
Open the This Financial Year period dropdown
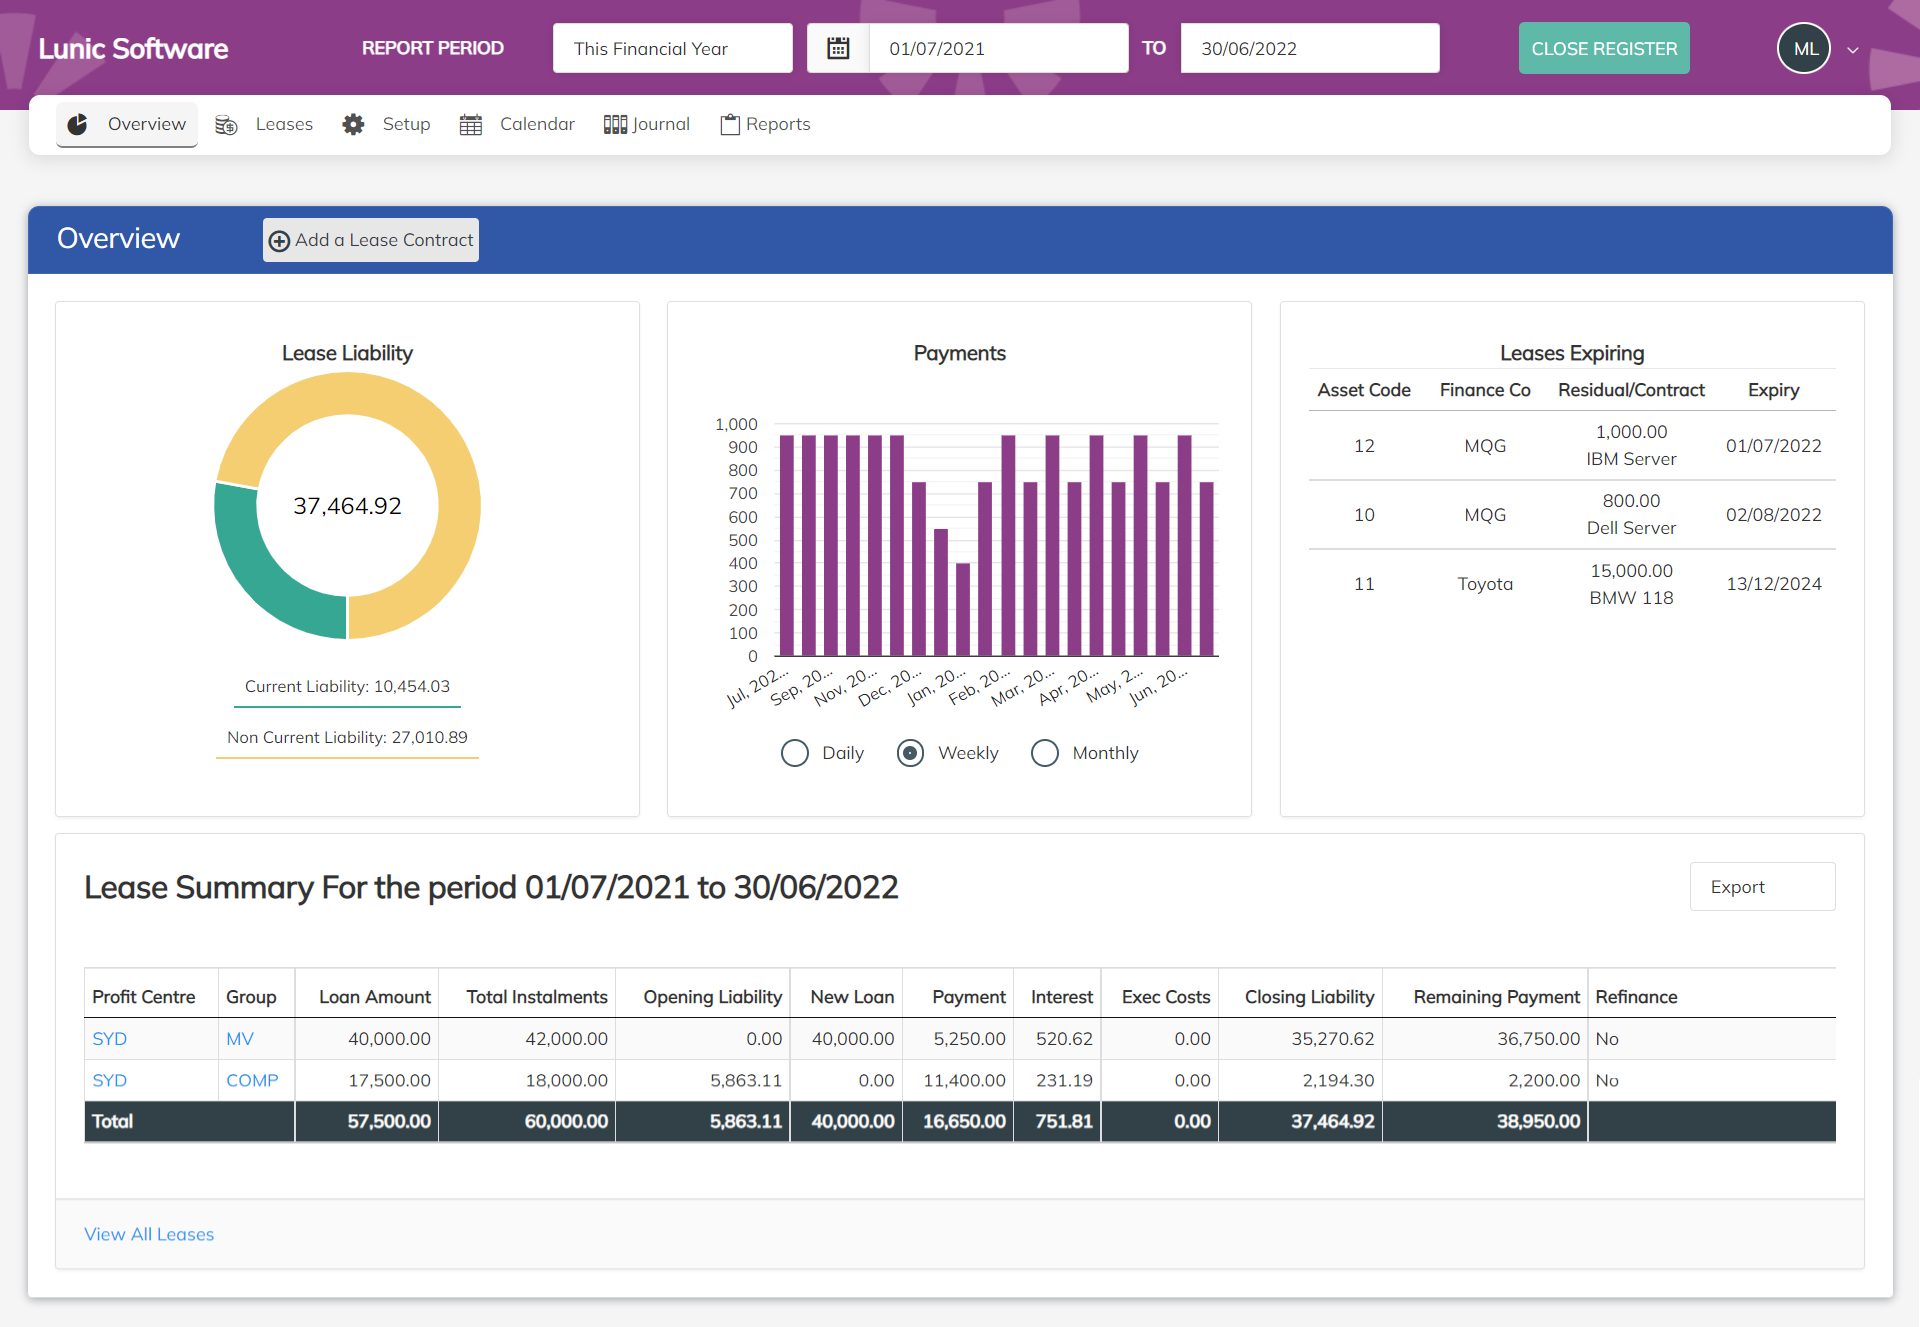[672, 48]
